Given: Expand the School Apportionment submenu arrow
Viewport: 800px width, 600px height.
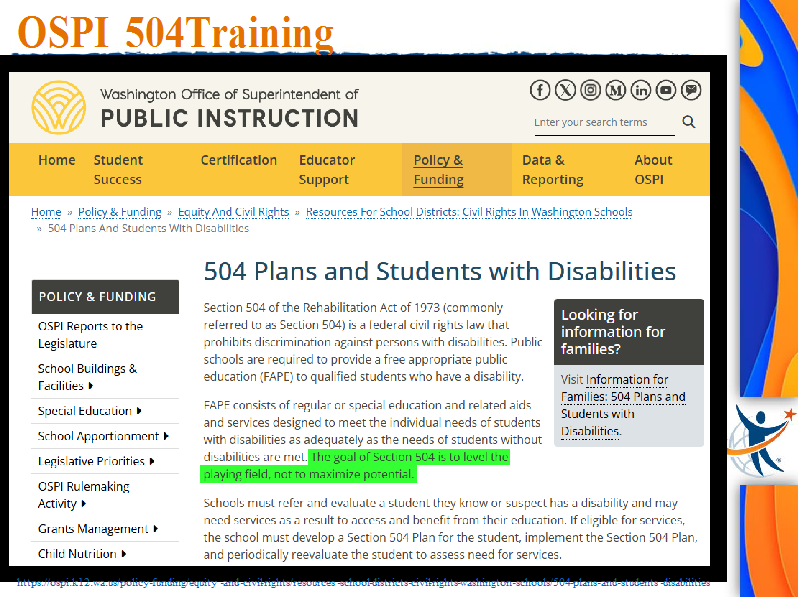Looking at the screenshot, I should tap(166, 436).
